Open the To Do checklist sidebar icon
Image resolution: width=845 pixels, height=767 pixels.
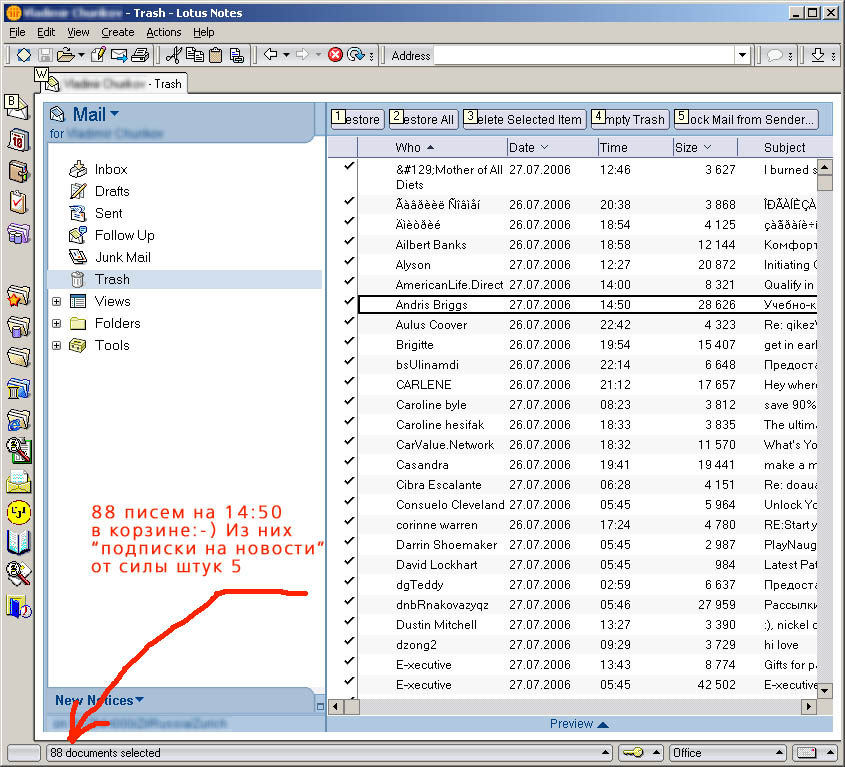[18, 202]
